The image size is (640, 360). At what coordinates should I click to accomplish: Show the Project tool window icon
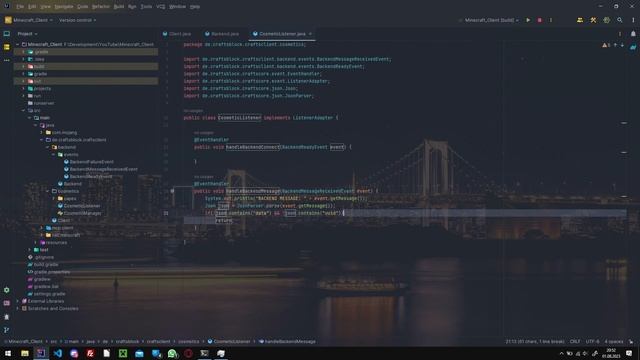(7, 34)
